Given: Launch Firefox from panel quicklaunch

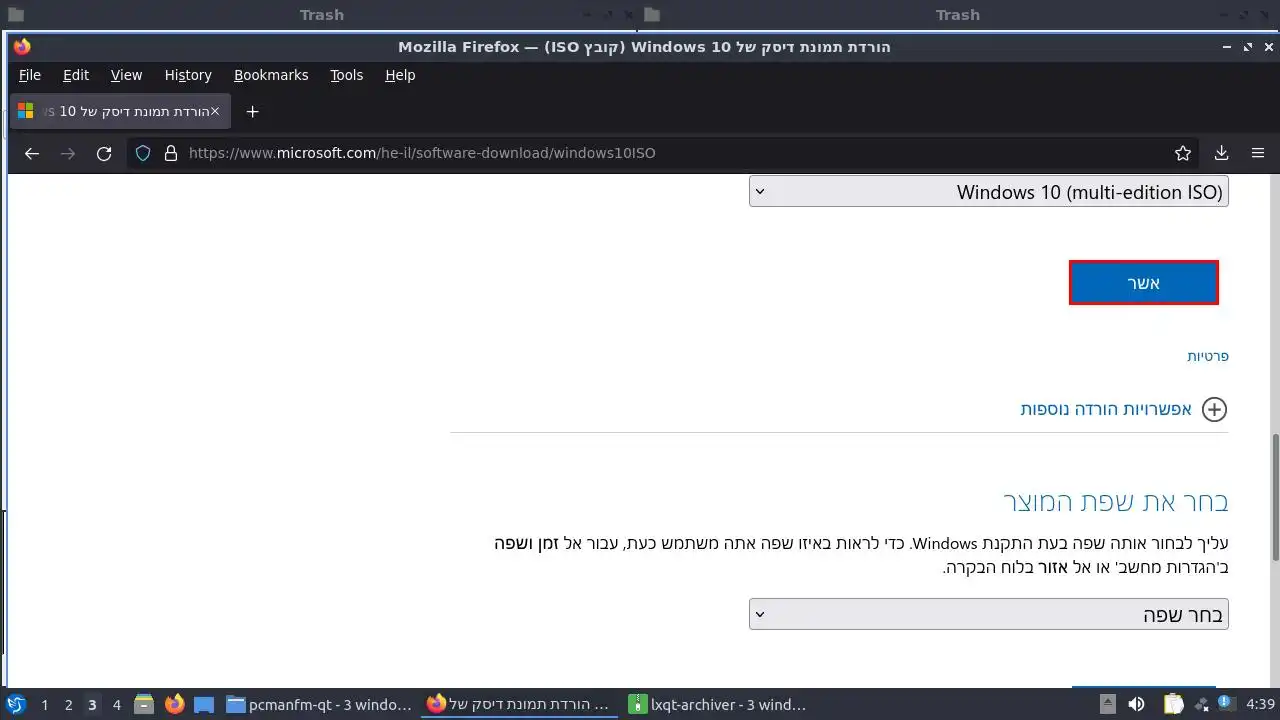Looking at the screenshot, I should point(174,705).
